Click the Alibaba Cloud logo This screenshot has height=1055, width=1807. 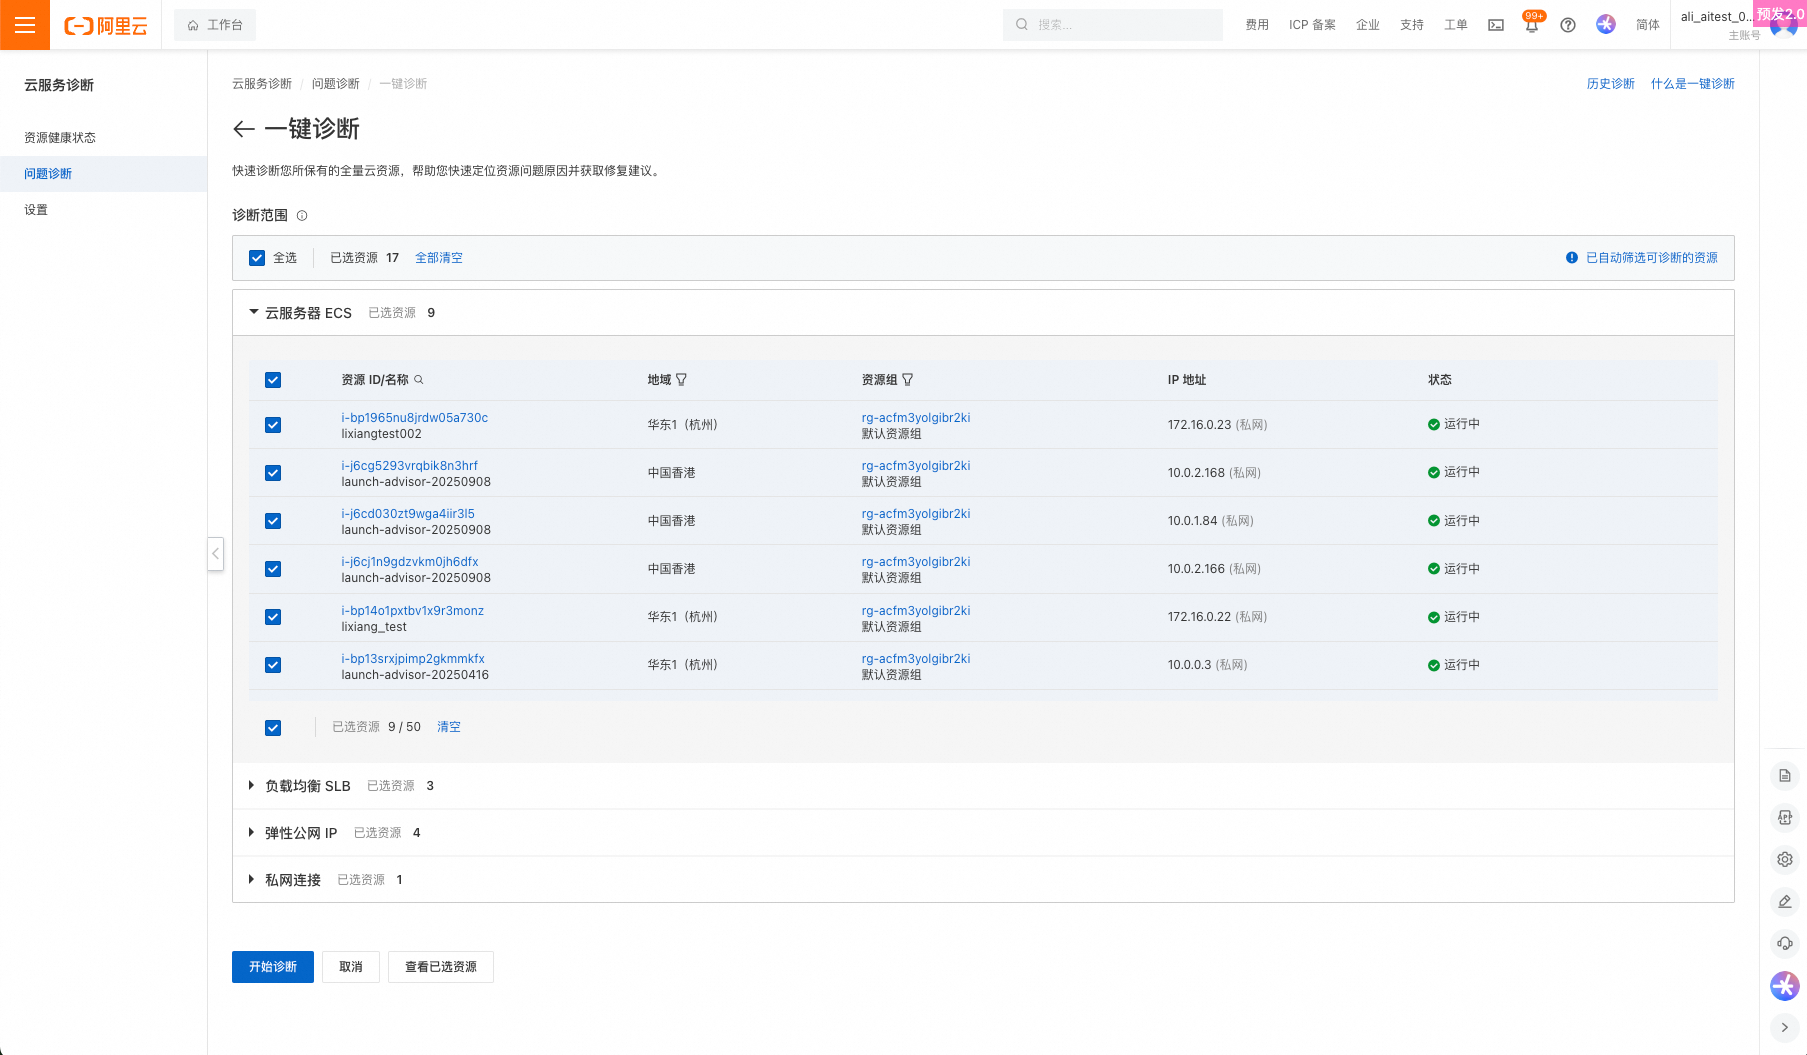point(106,26)
